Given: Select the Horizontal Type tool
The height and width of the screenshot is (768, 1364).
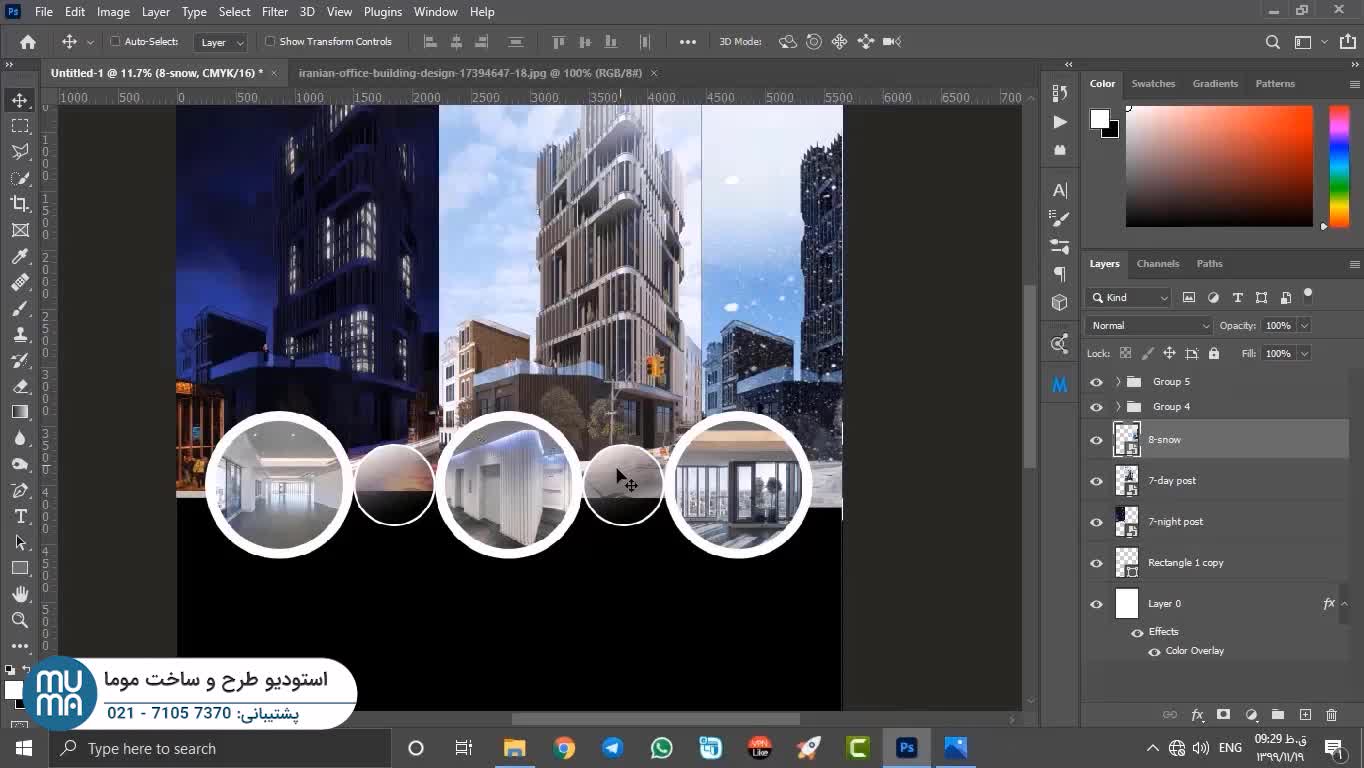Looking at the screenshot, I should [20, 516].
